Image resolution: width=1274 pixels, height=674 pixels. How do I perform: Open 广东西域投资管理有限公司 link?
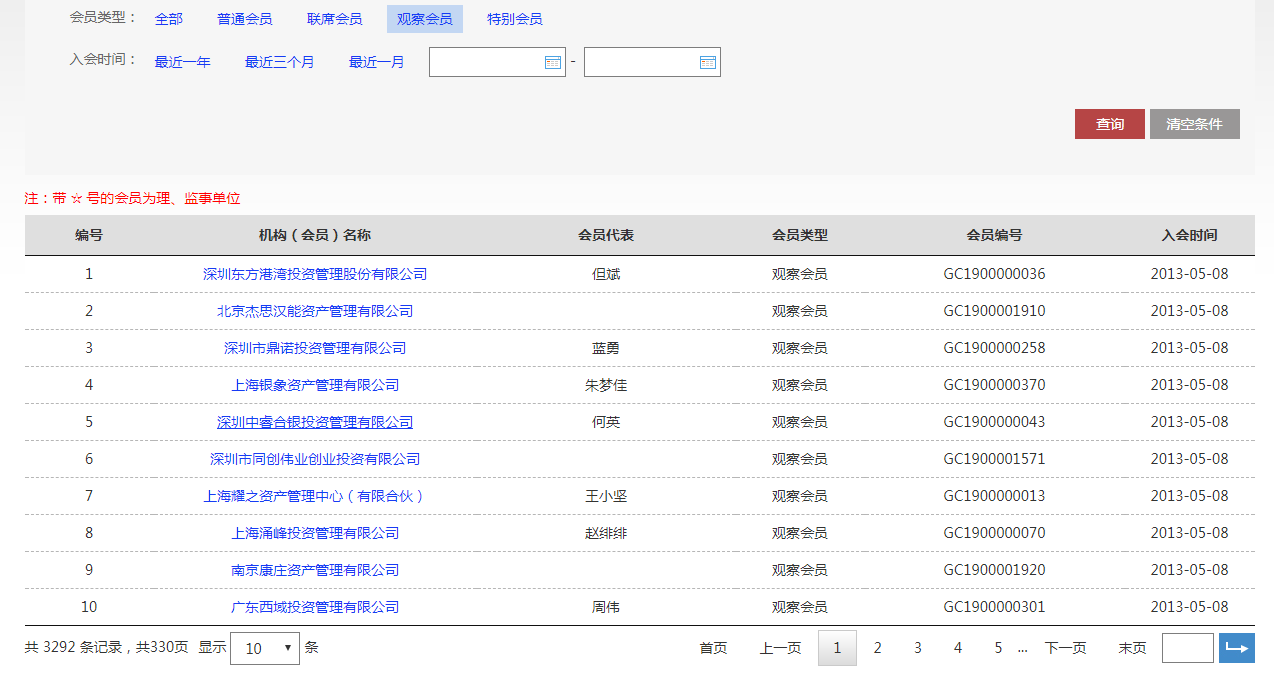pos(315,607)
